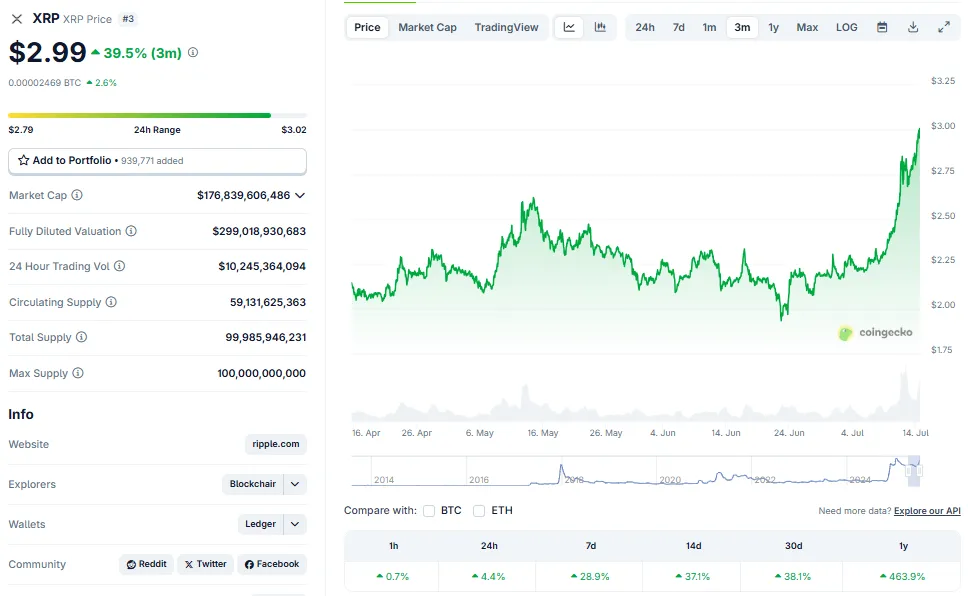Click the 7d change value 28.9%
This screenshot has width=968, height=596.
click(590, 577)
